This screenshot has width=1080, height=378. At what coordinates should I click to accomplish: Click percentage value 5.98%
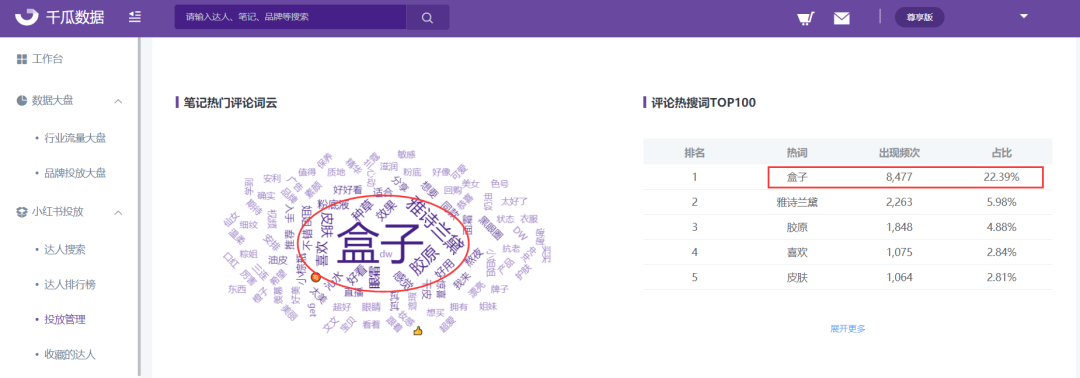click(1001, 202)
